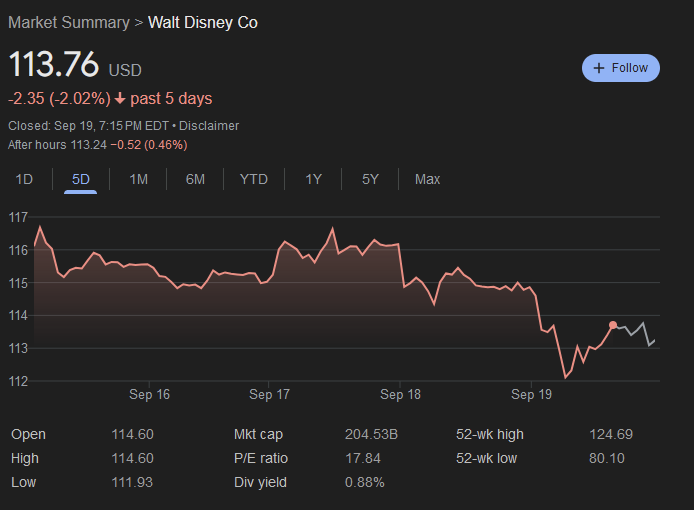Click the Mkt cap value 204.53B
694x510 pixels.
pos(371,434)
